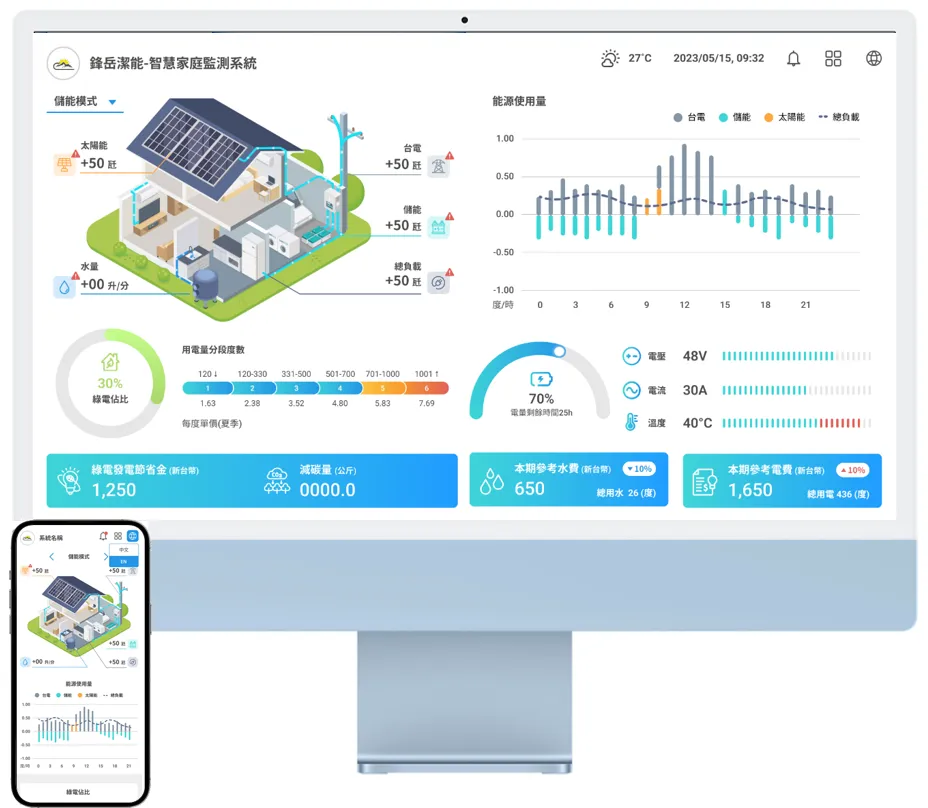Click the solar panel 太陽能 icon
The width and height of the screenshot is (928, 808).
(64, 164)
